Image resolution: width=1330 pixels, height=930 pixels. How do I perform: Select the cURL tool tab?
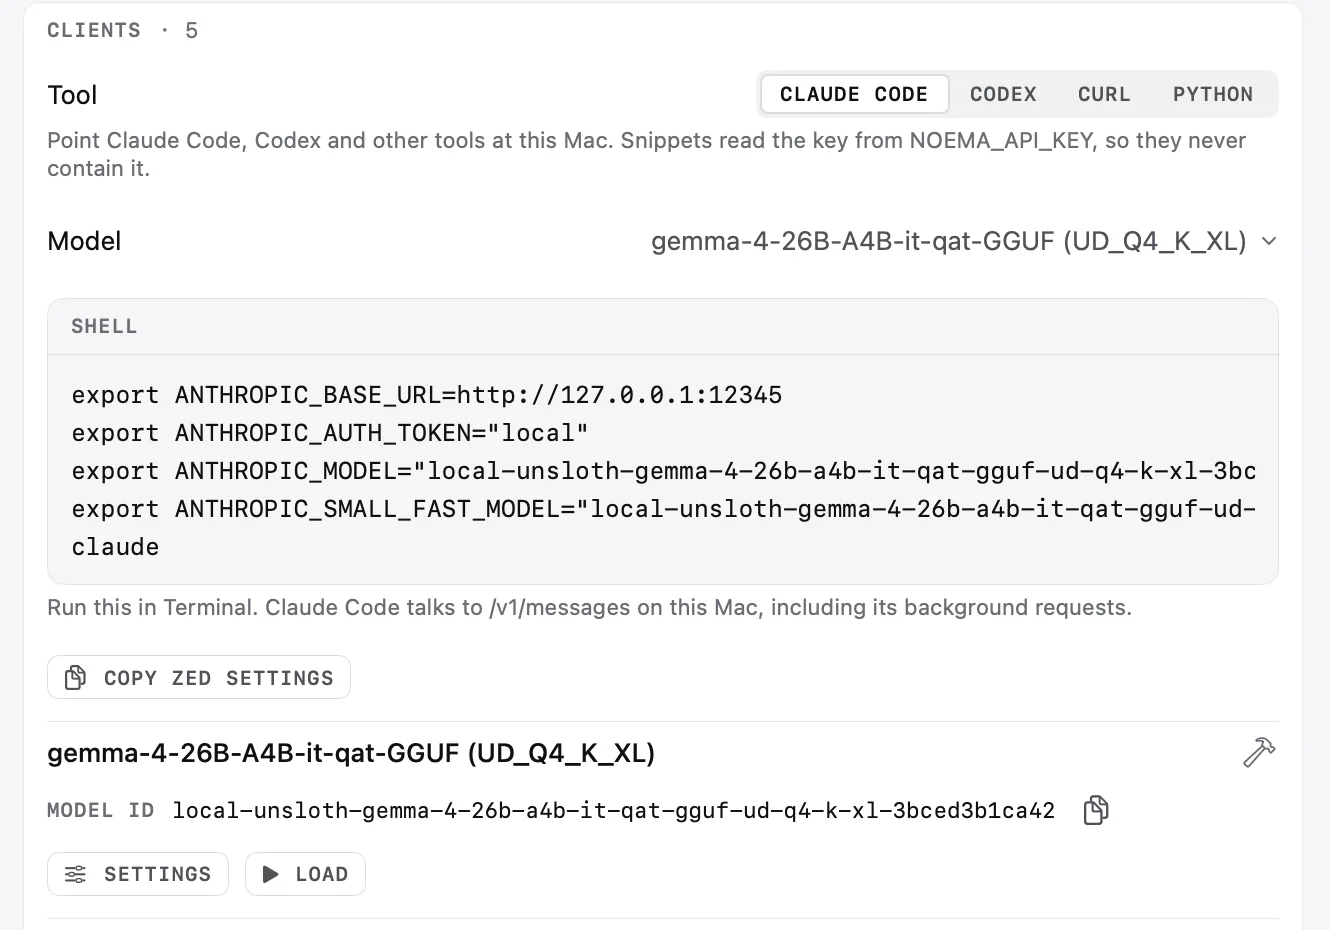pyautogui.click(x=1104, y=94)
